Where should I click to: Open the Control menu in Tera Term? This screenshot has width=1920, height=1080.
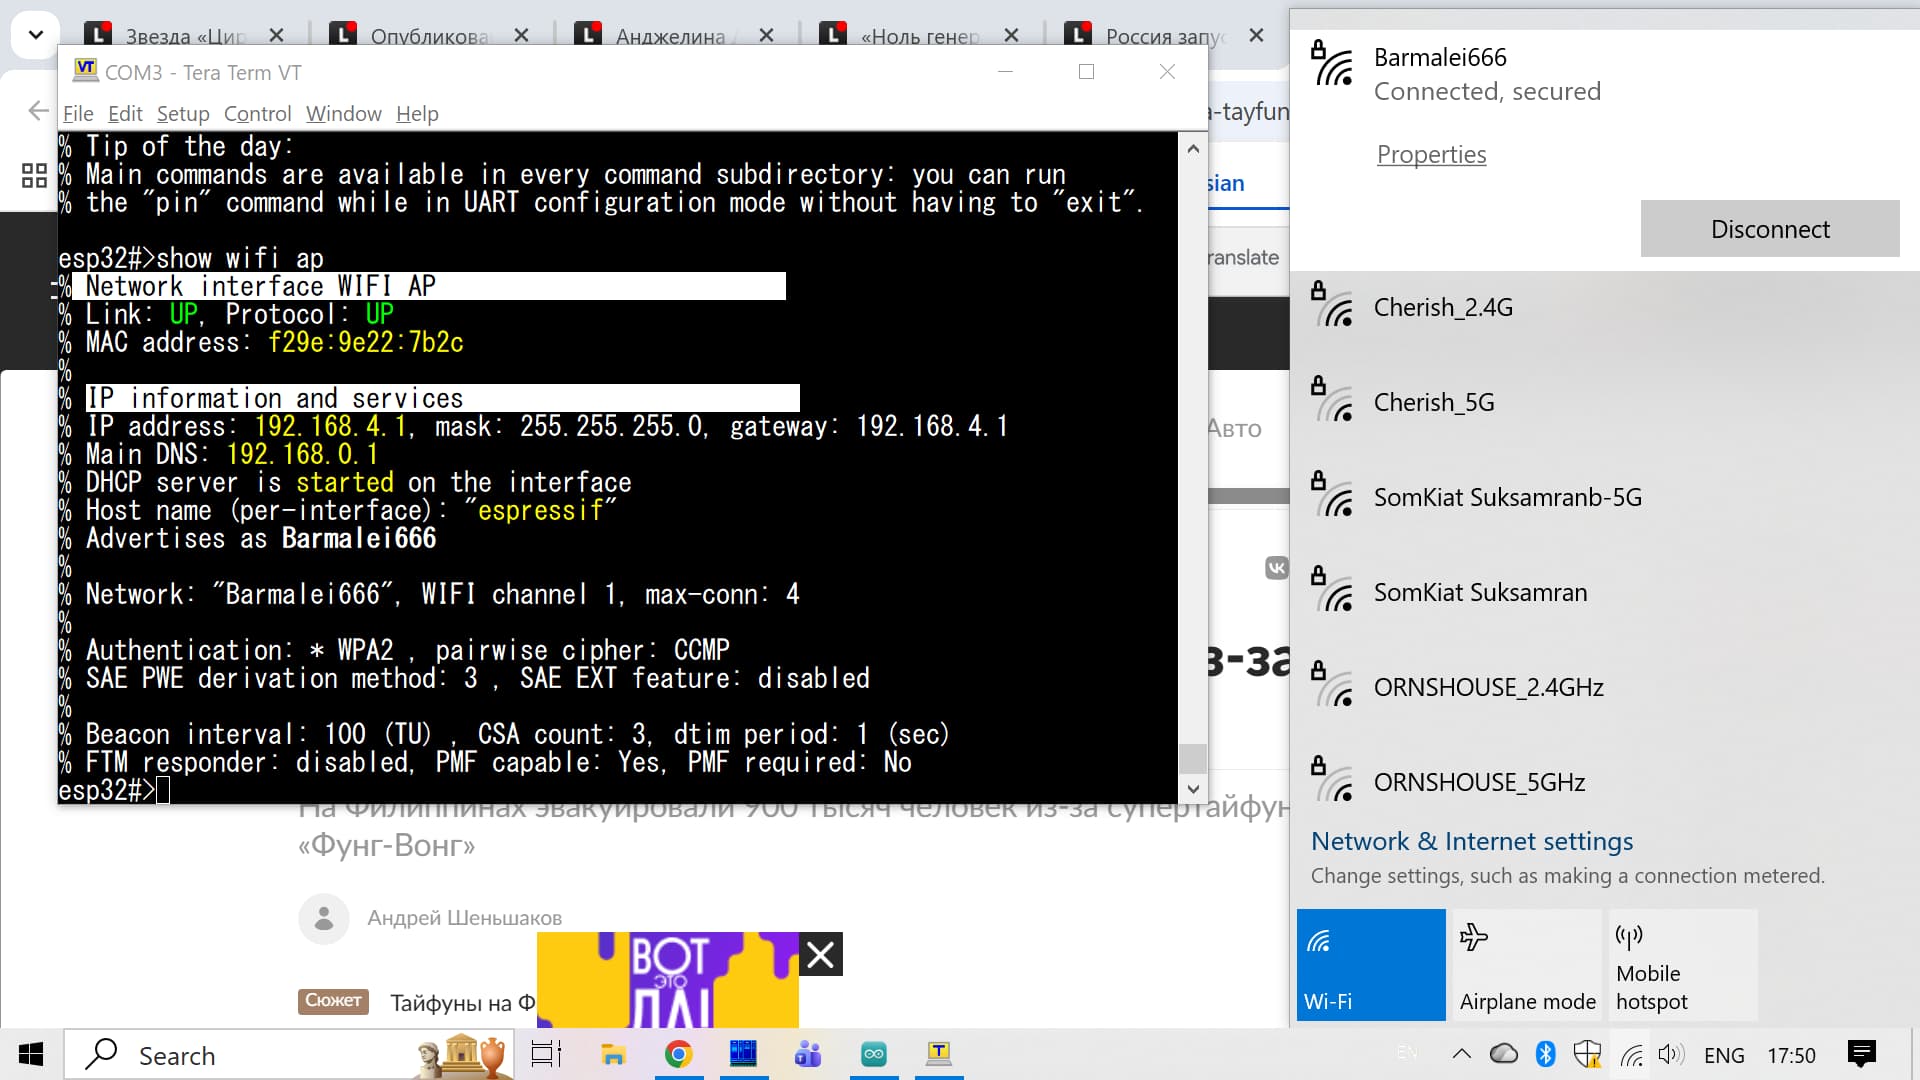[x=257, y=114]
